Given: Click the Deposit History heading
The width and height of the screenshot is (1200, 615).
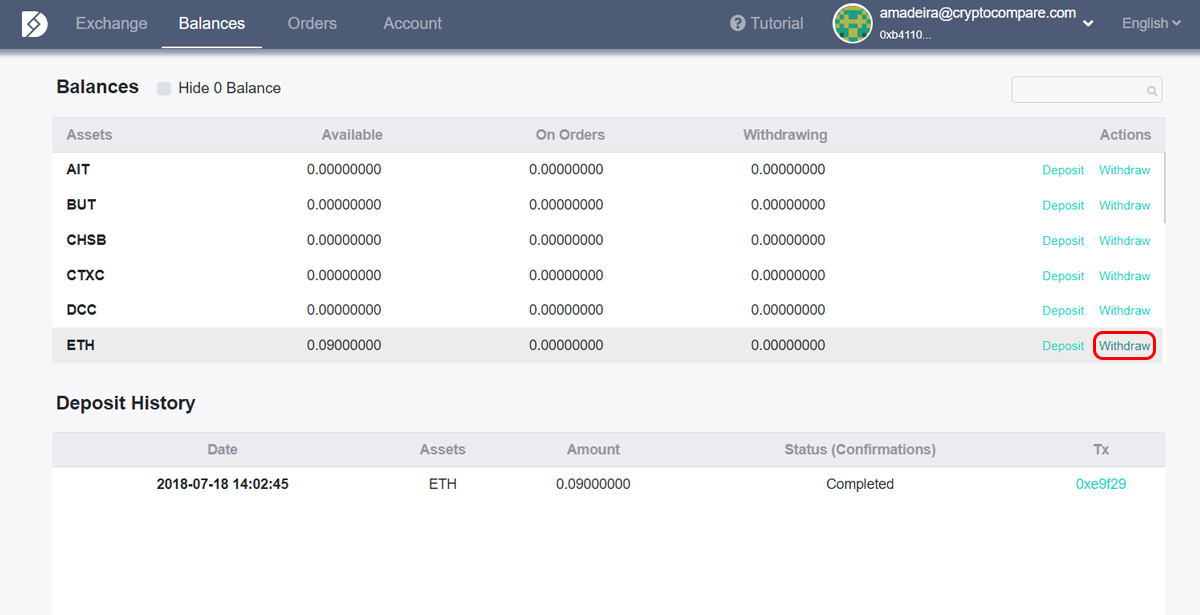Looking at the screenshot, I should pyautogui.click(x=126, y=403).
